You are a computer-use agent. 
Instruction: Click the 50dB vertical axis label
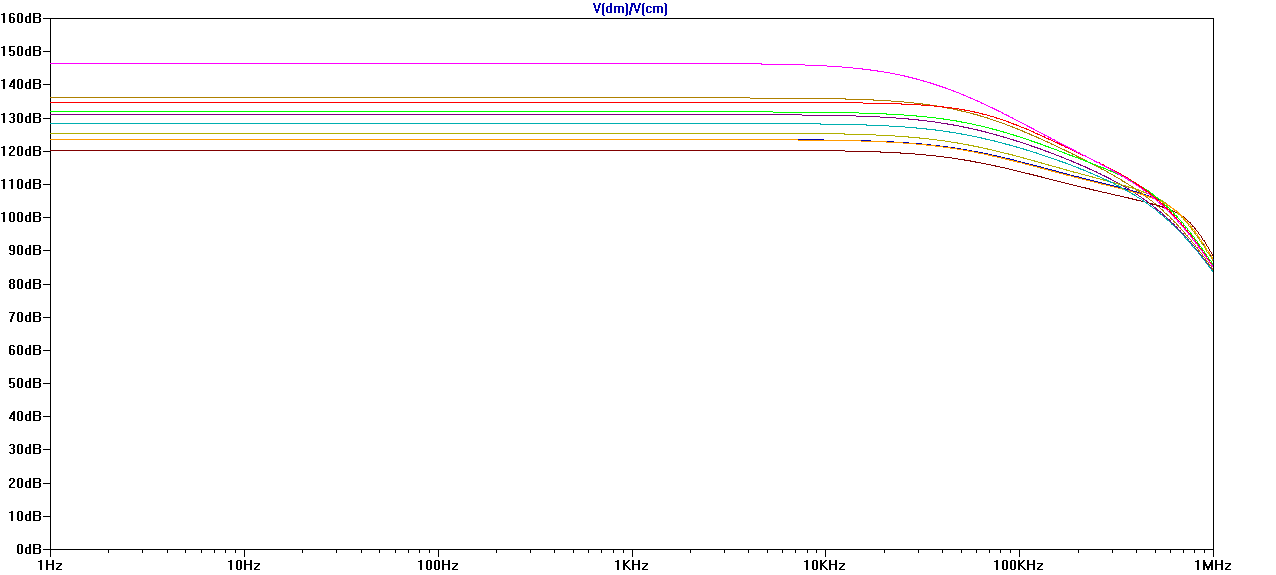coord(25,383)
